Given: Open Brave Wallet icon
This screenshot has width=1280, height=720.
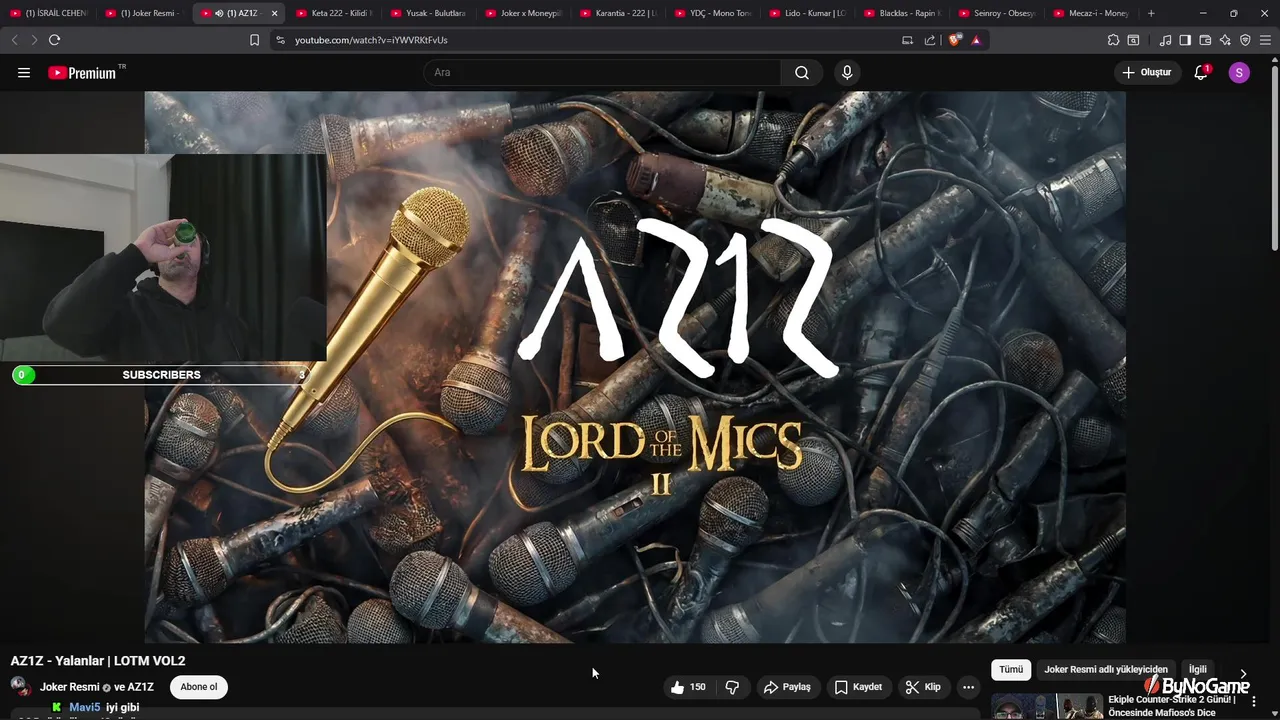Looking at the screenshot, I should [x=1205, y=40].
